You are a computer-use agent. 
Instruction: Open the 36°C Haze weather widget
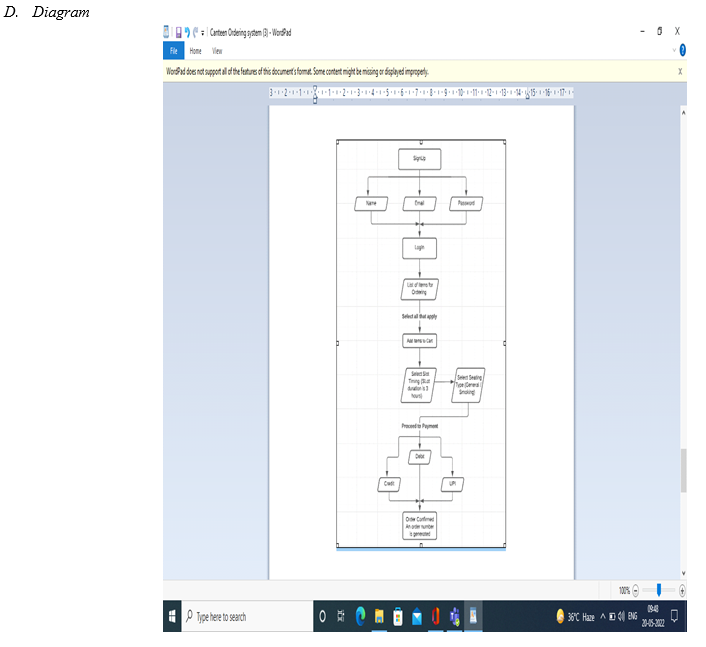(x=575, y=616)
